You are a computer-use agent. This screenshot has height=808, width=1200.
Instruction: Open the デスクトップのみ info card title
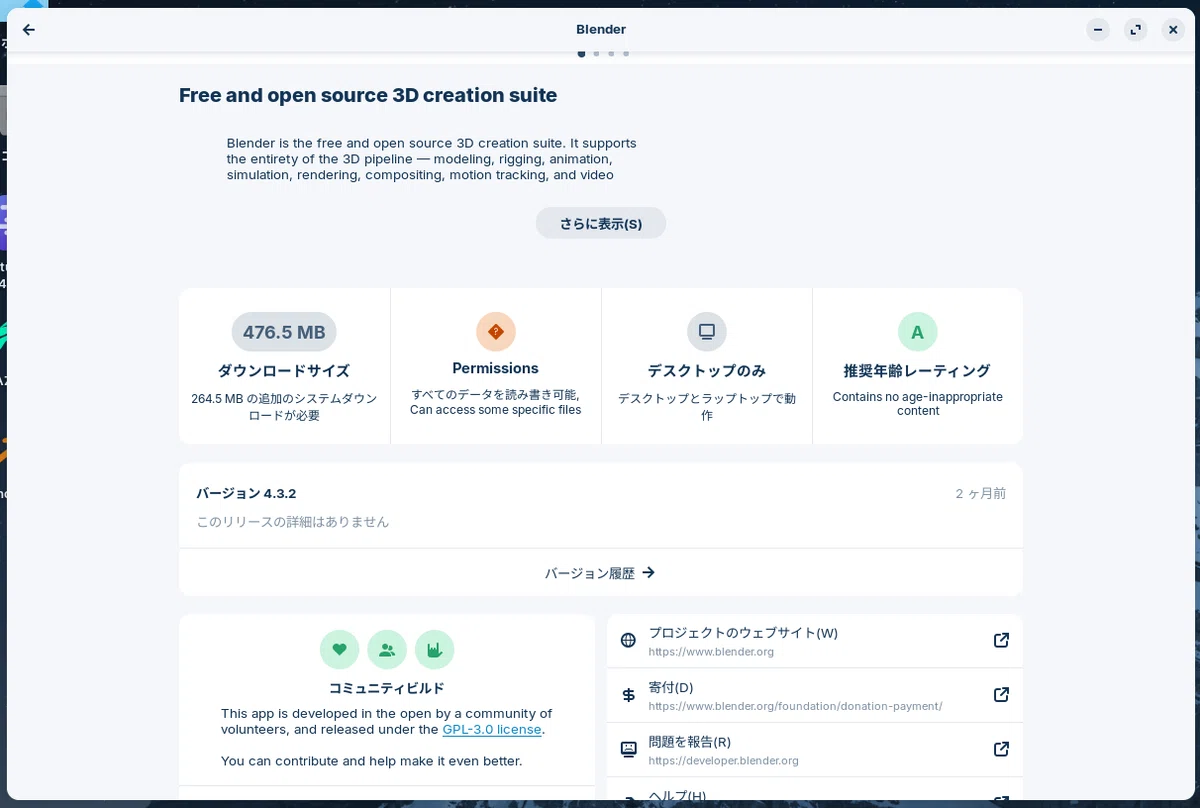[707, 371]
